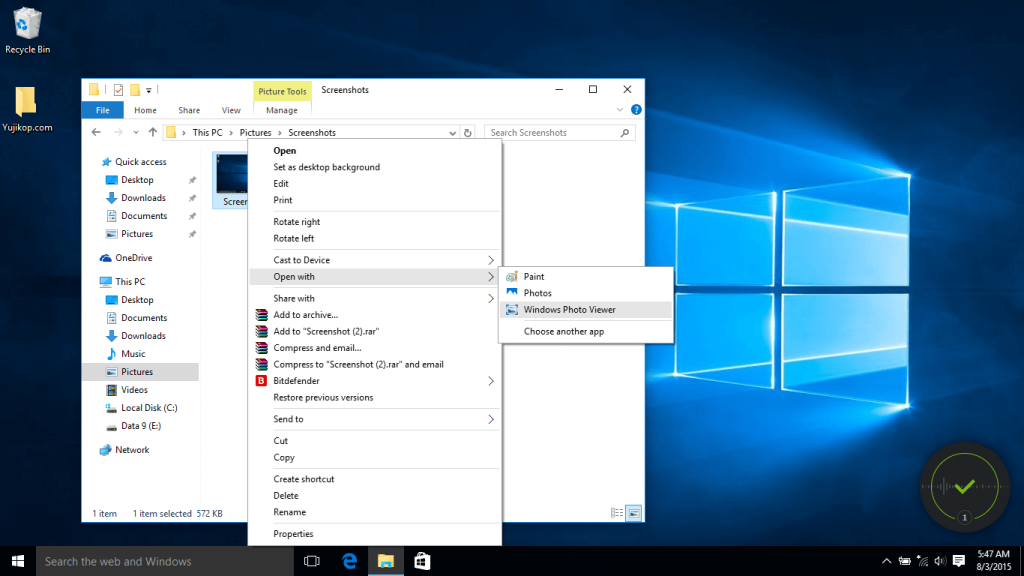Open the Recycle Bin desktop icon
Screen dimensions: 1024x576
click(x=27, y=31)
